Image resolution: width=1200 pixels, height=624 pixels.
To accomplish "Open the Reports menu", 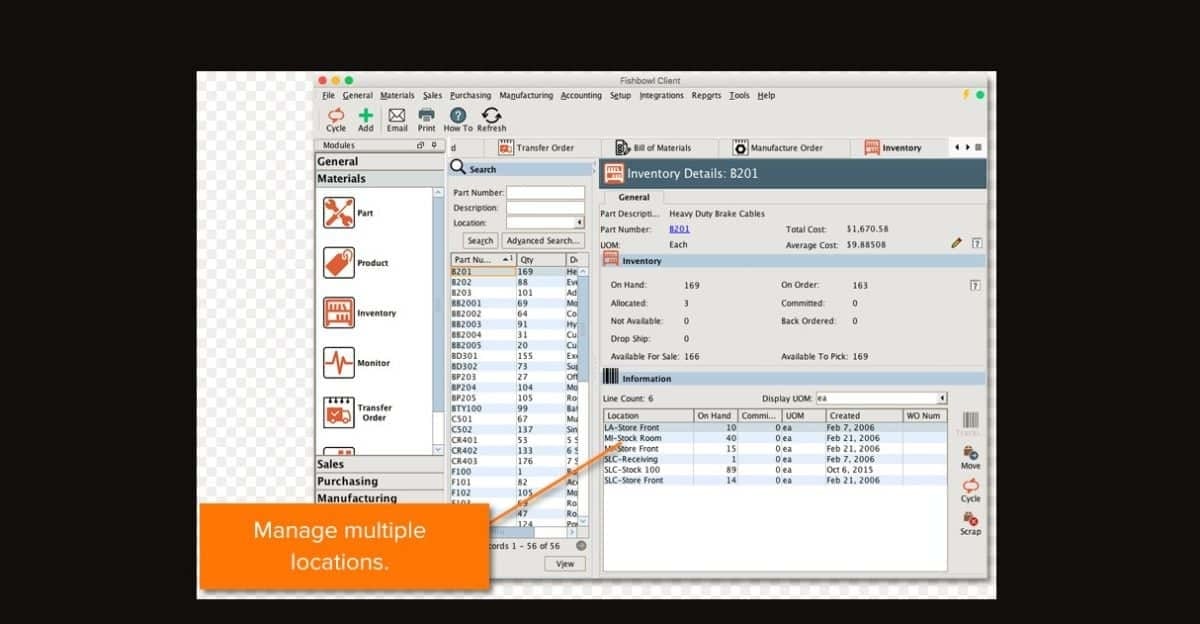I will 706,95.
